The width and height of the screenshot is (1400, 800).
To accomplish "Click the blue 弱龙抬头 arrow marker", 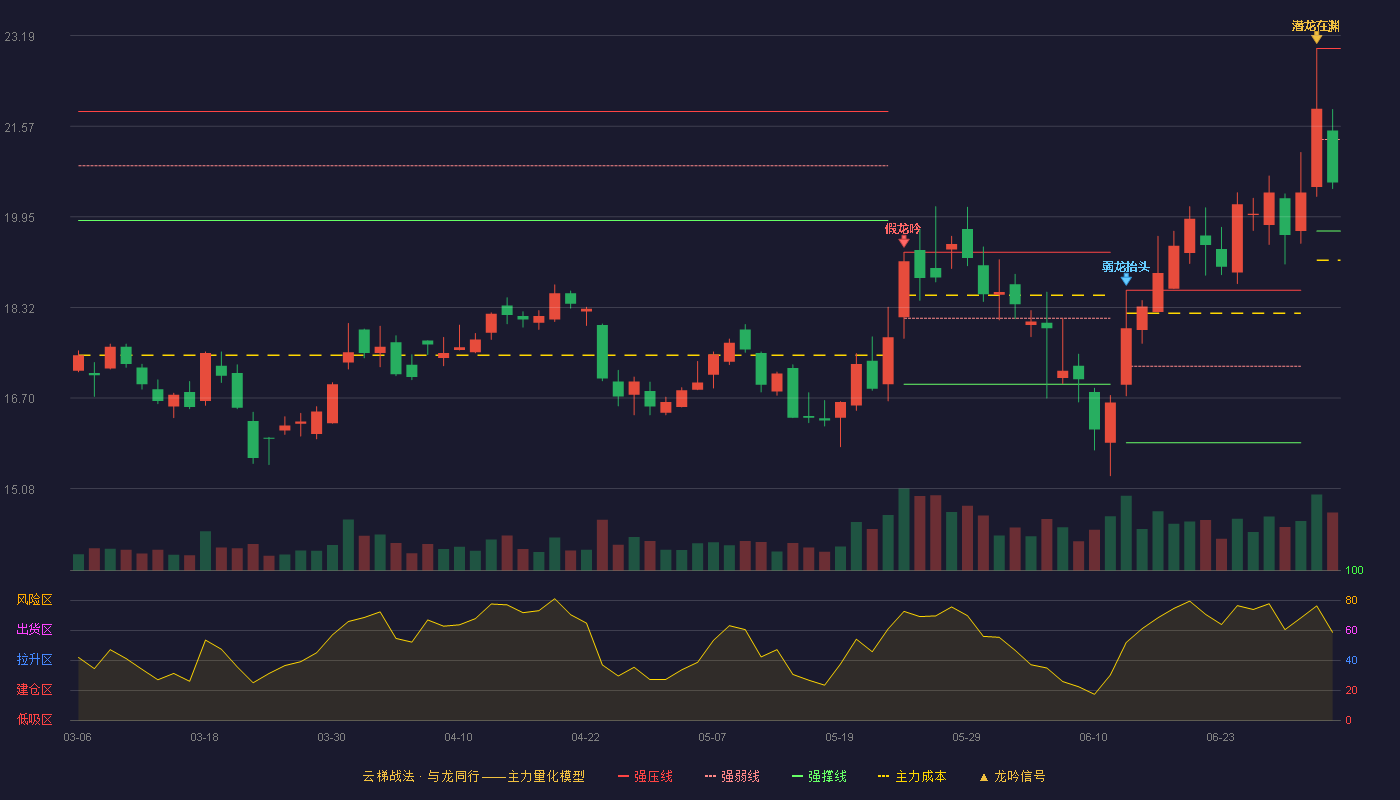I will pyautogui.click(x=1126, y=279).
